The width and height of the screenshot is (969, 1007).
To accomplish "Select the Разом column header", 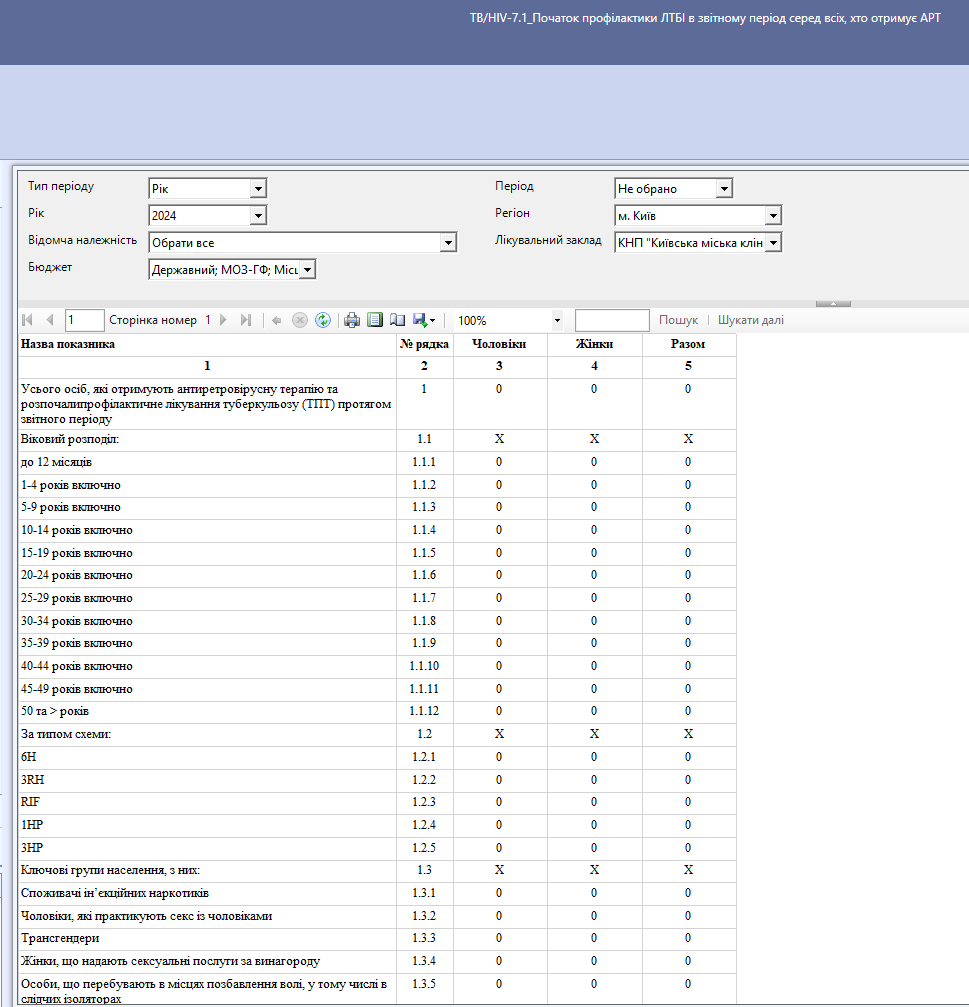I will (688, 344).
